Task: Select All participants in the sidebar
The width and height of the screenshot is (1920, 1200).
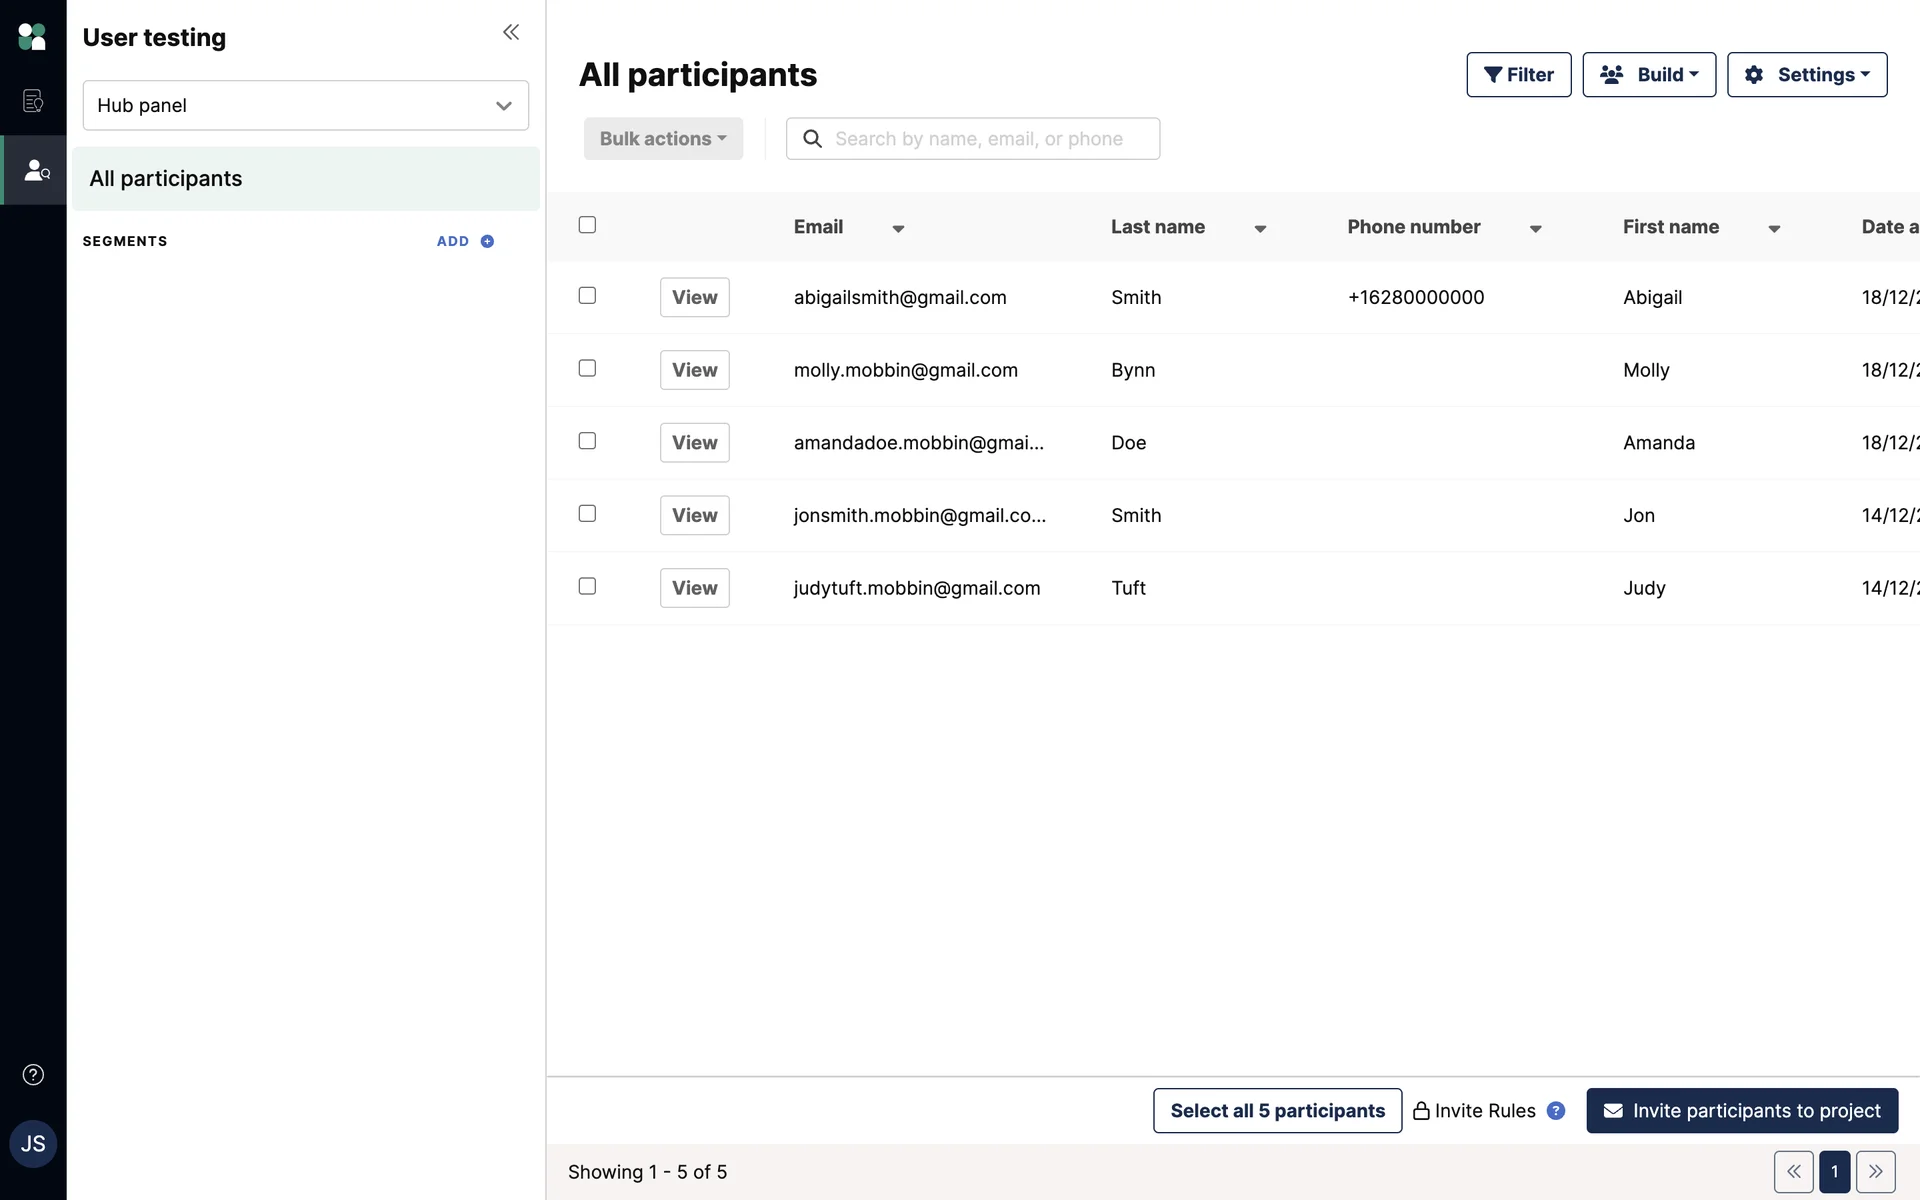Action: 305,179
